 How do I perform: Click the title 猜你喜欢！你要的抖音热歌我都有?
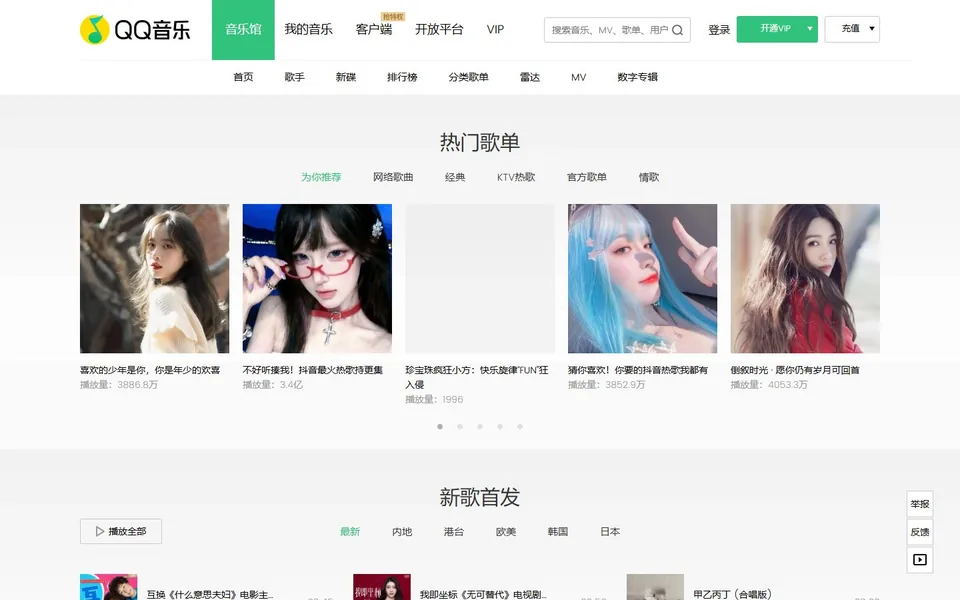click(x=638, y=370)
